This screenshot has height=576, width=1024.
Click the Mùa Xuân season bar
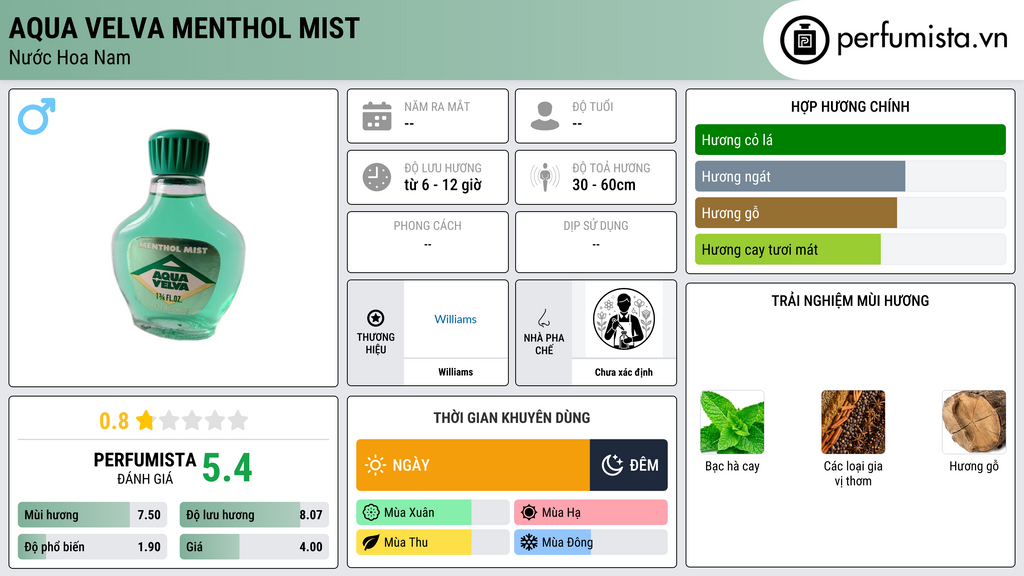pyautogui.click(x=433, y=513)
